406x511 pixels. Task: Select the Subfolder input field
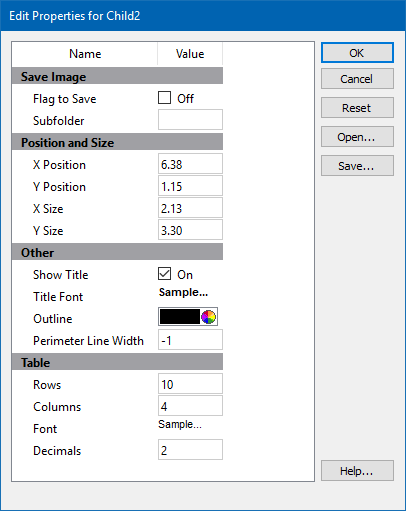click(190, 120)
